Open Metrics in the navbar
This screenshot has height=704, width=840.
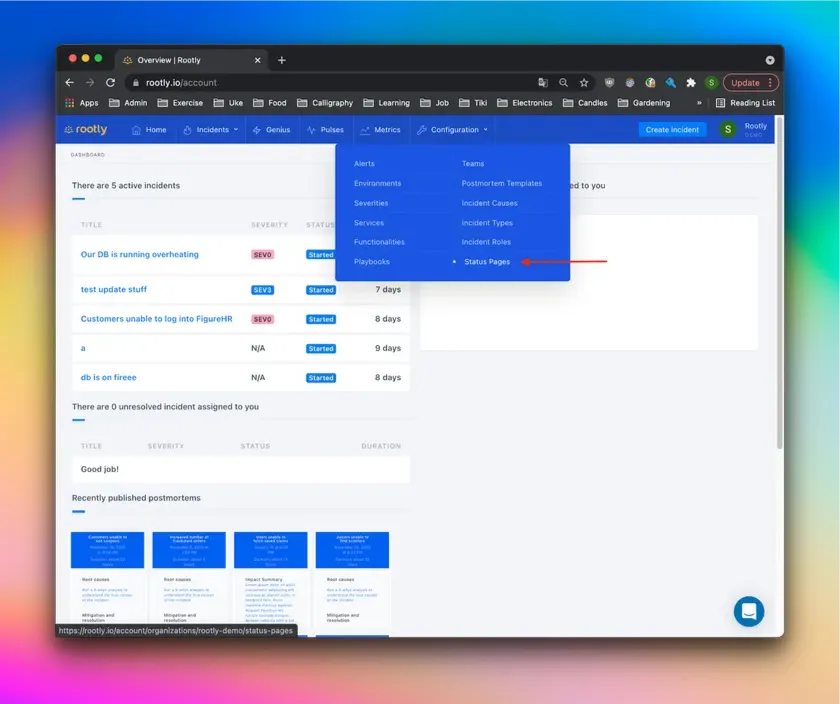tap(380, 130)
